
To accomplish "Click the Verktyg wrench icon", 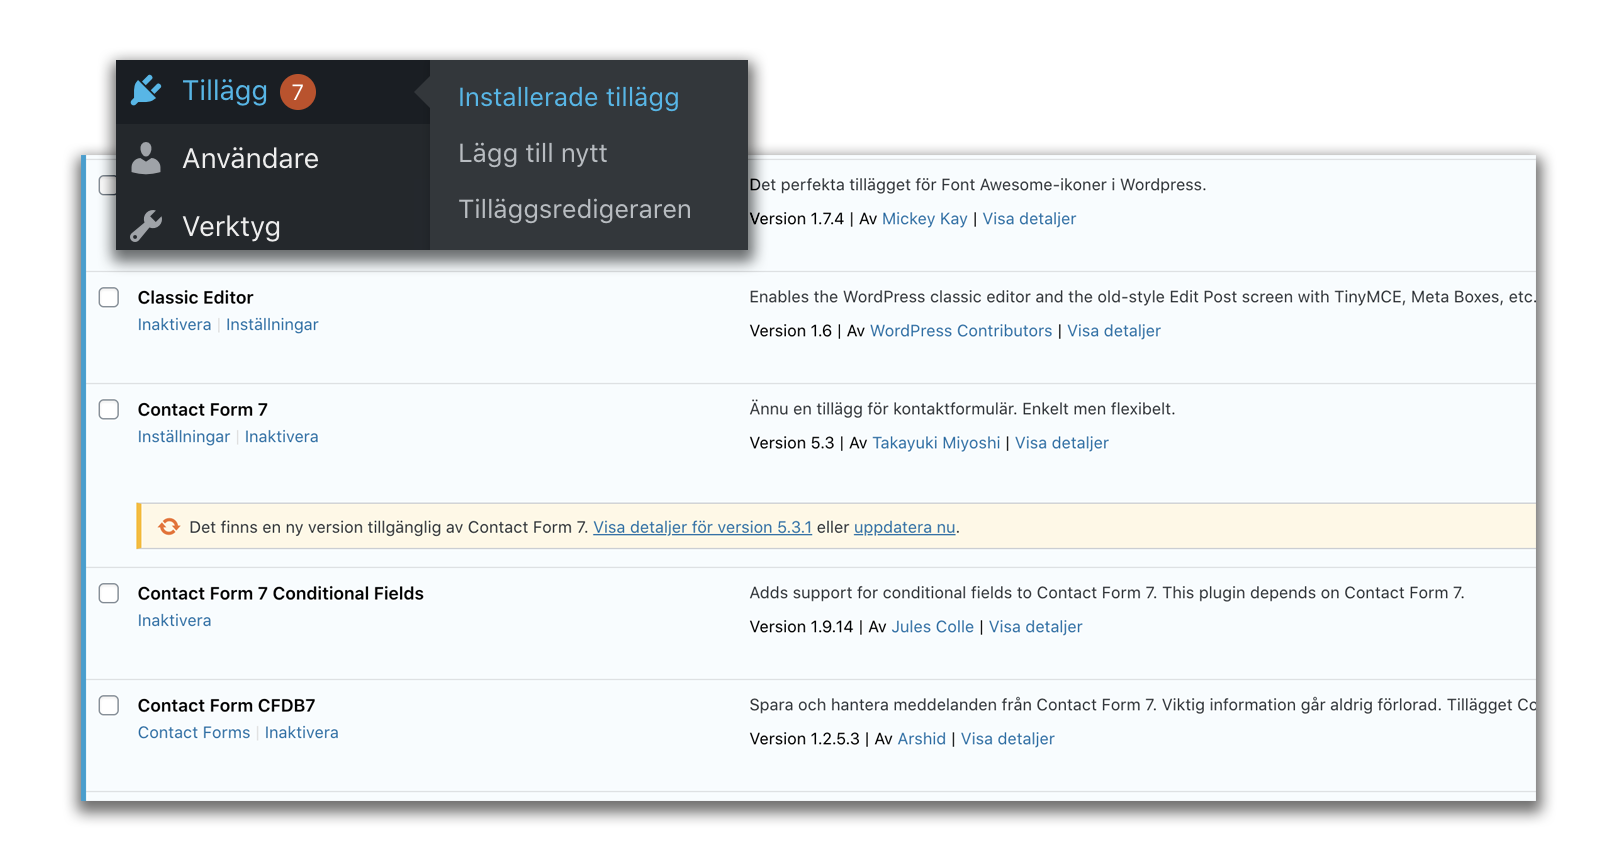I will point(146,226).
